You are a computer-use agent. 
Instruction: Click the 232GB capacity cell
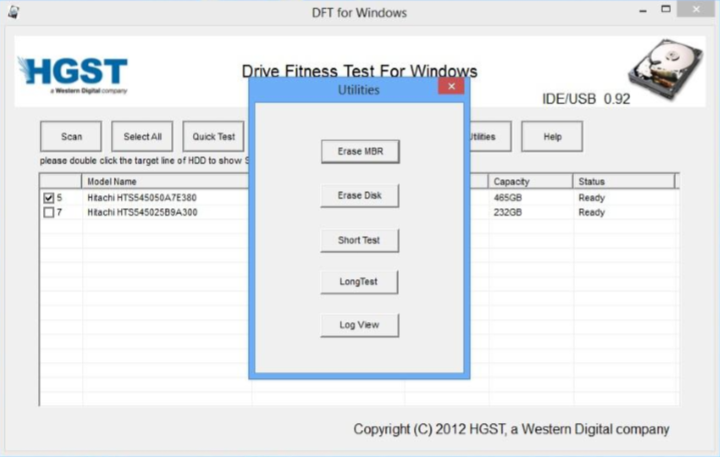[x=508, y=213]
